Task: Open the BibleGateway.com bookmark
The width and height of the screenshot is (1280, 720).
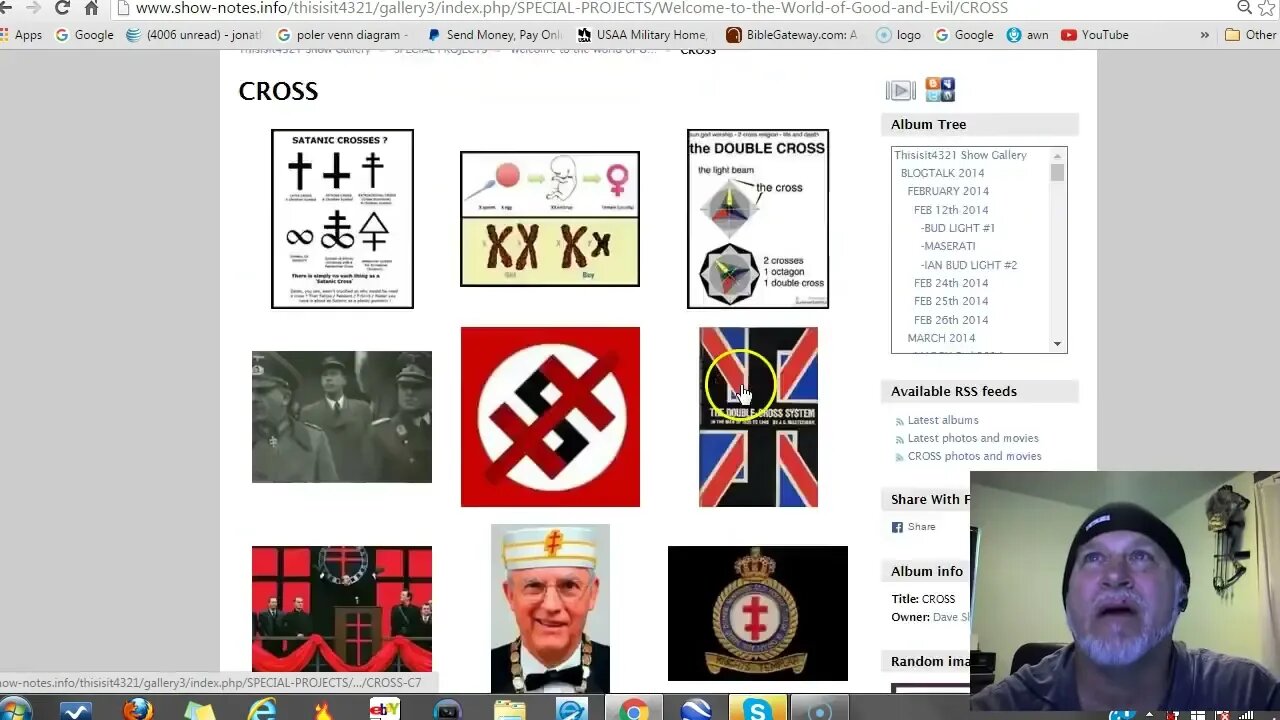Action: click(x=792, y=35)
